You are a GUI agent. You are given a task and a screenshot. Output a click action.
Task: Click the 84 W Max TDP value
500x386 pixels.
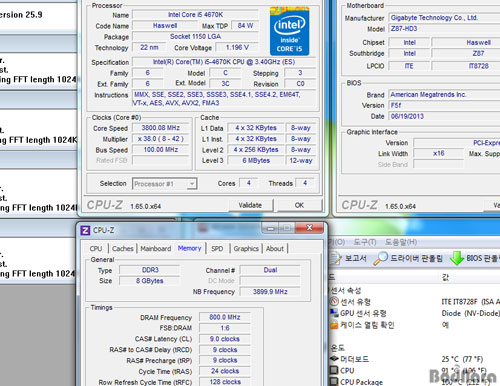[245, 26]
